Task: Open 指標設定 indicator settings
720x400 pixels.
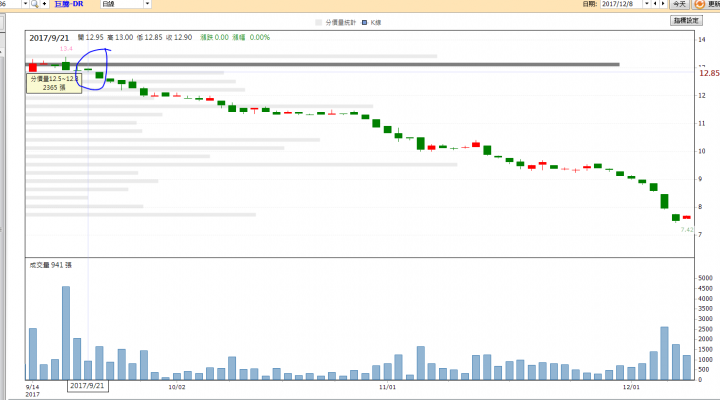Action: tap(686, 21)
